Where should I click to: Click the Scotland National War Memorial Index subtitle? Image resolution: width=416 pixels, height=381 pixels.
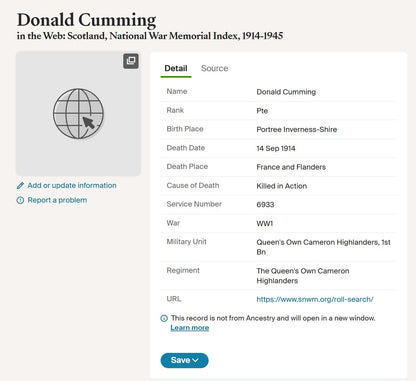[150, 36]
